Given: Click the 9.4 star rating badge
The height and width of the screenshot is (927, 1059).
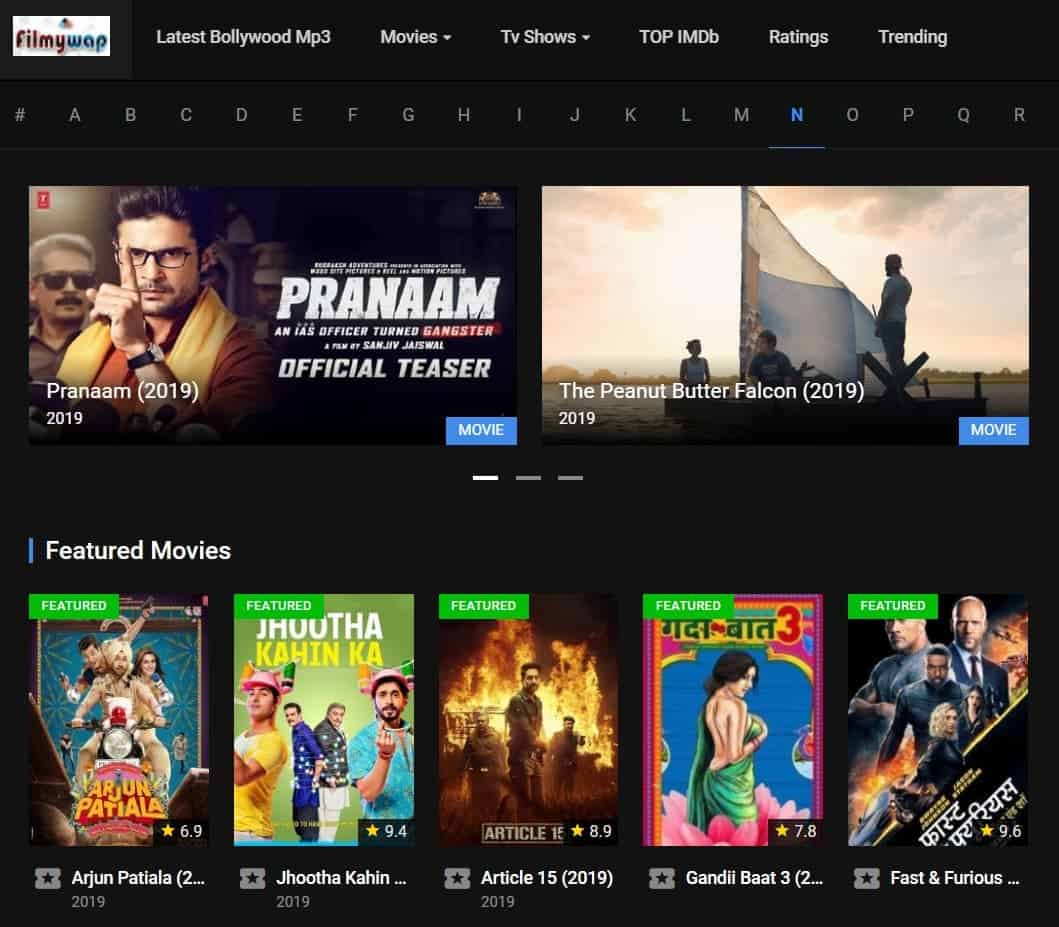Looking at the screenshot, I should [386, 831].
